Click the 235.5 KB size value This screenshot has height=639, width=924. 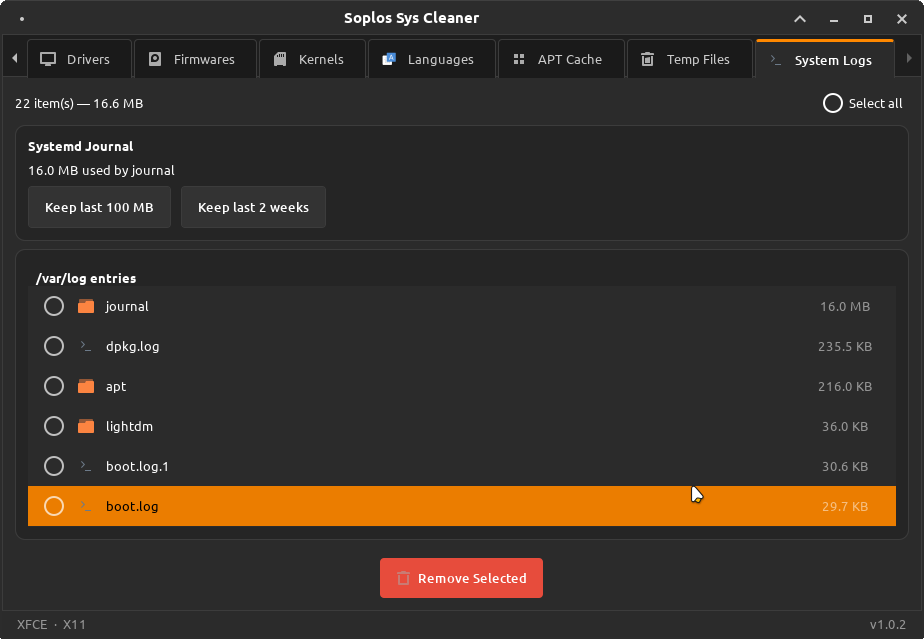click(845, 347)
